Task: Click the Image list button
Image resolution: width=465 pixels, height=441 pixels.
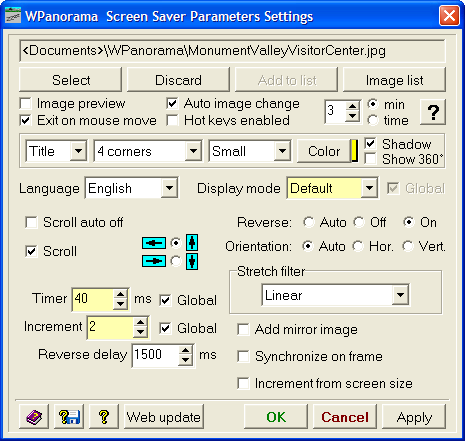Action: pyautogui.click(x=394, y=80)
